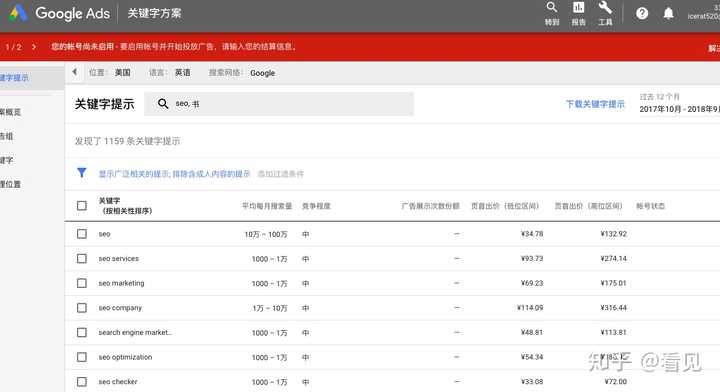Sort by 竞争程度 column header
This screenshot has width=720, height=392.
point(316,206)
